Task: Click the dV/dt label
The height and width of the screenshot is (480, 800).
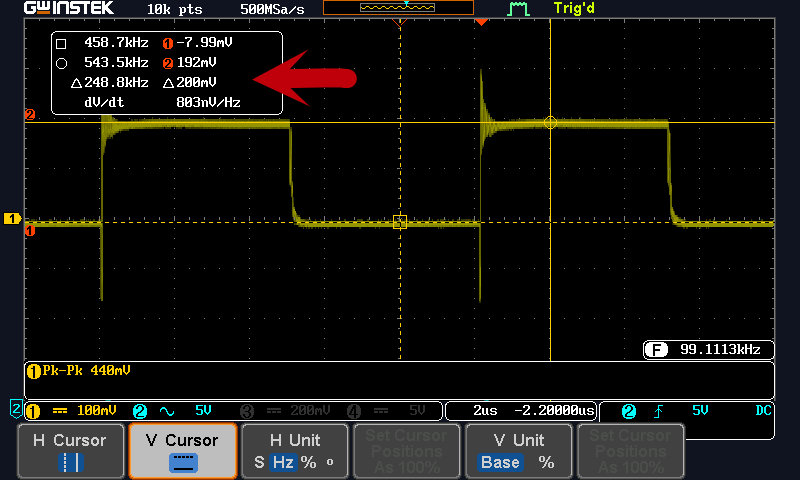Action: (104, 103)
